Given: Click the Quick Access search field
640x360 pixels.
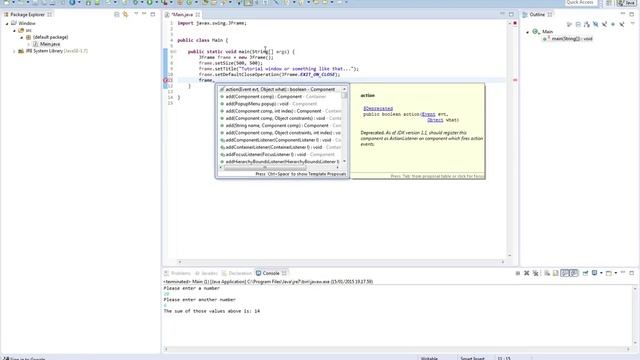Looking at the screenshot, I should click(x=580, y=2).
